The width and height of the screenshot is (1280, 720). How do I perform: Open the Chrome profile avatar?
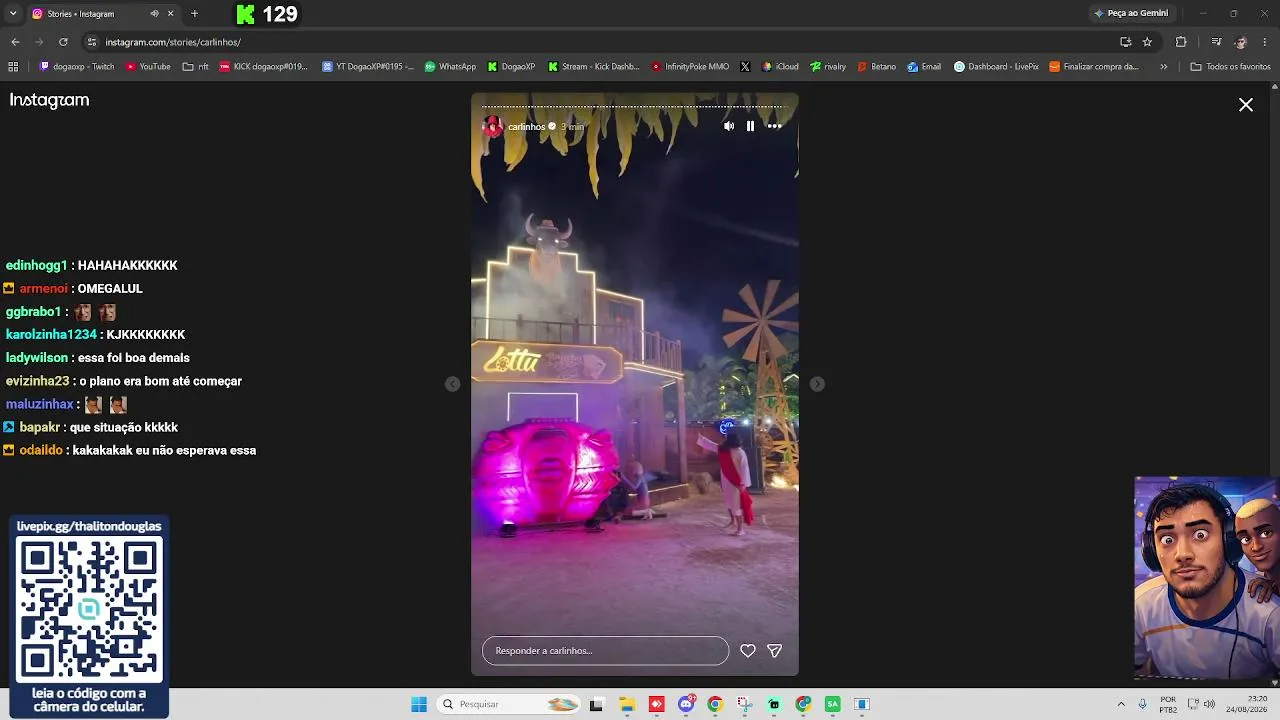(1241, 42)
